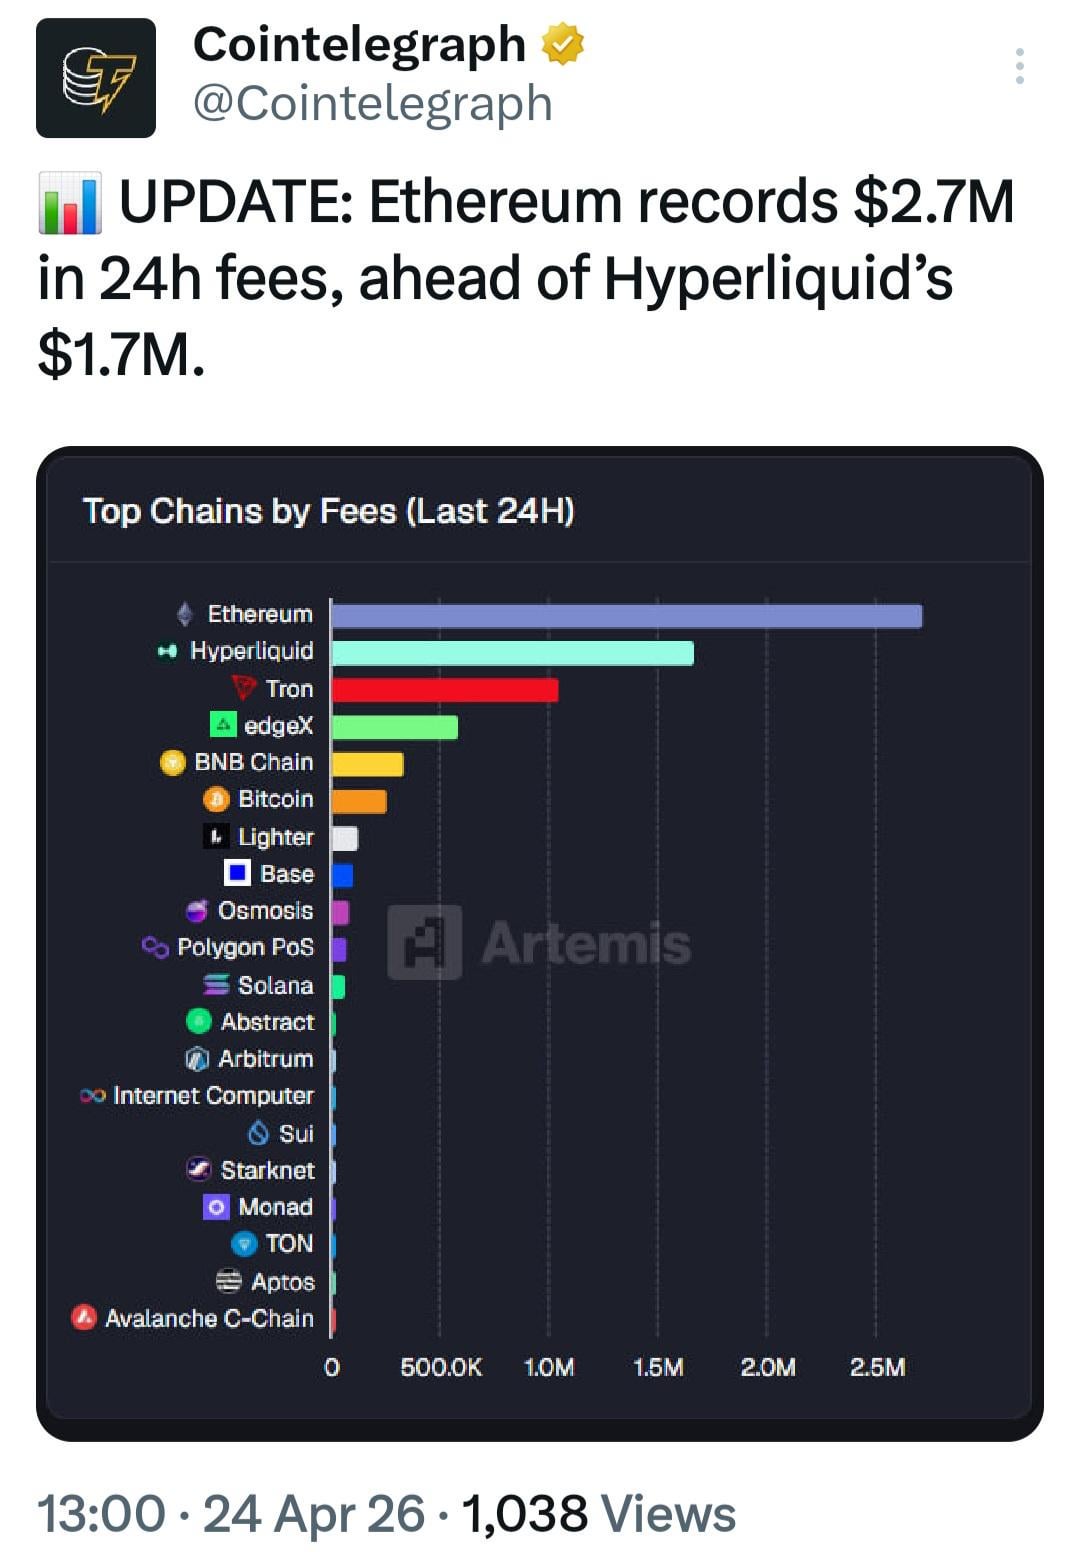This screenshot has height=1552, width=1080.
Task: Click the Hyperliquid fees bar
Action: 512,653
